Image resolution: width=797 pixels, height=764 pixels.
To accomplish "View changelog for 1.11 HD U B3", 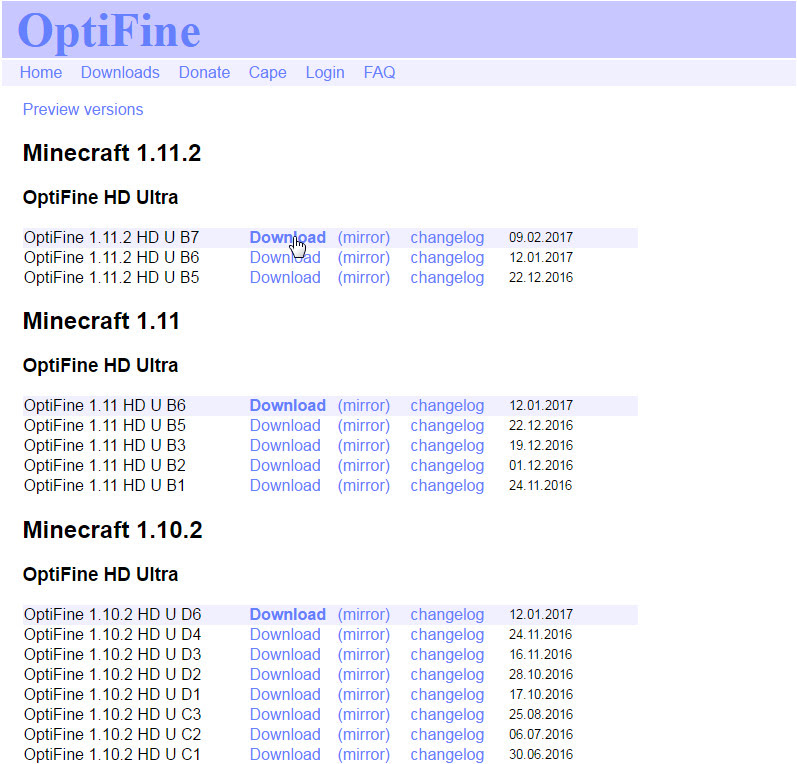I will (447, 445).
